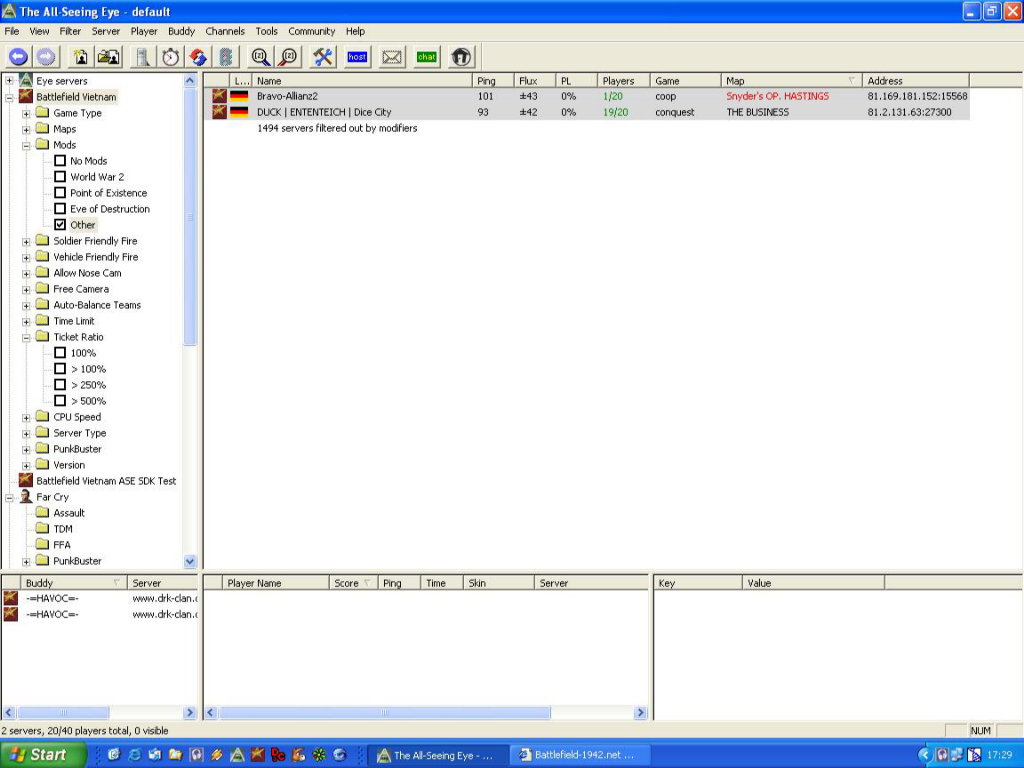Click the server tower toolbar icon
The width and height of the screenshot is (1024, 768).
143,57
